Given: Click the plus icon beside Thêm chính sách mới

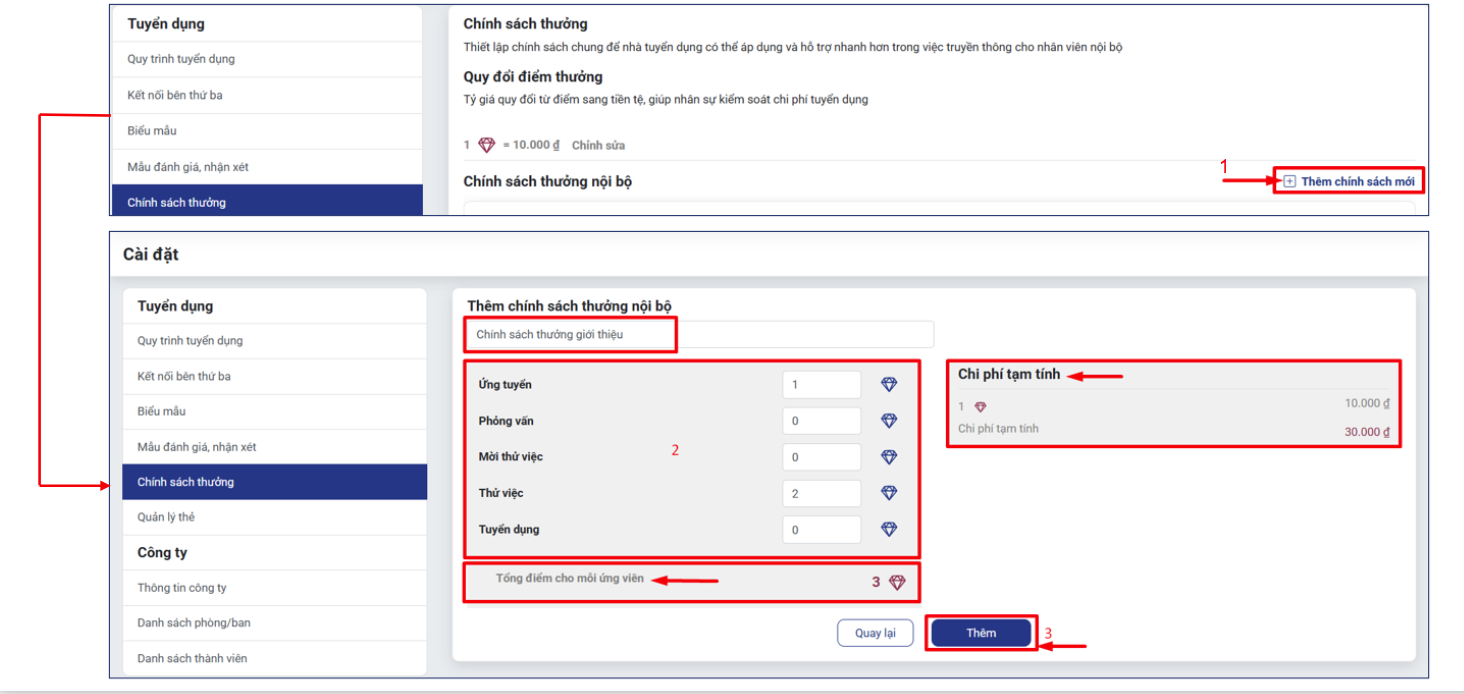Looking at the screenshot, I should click(x=1289, y=181).
